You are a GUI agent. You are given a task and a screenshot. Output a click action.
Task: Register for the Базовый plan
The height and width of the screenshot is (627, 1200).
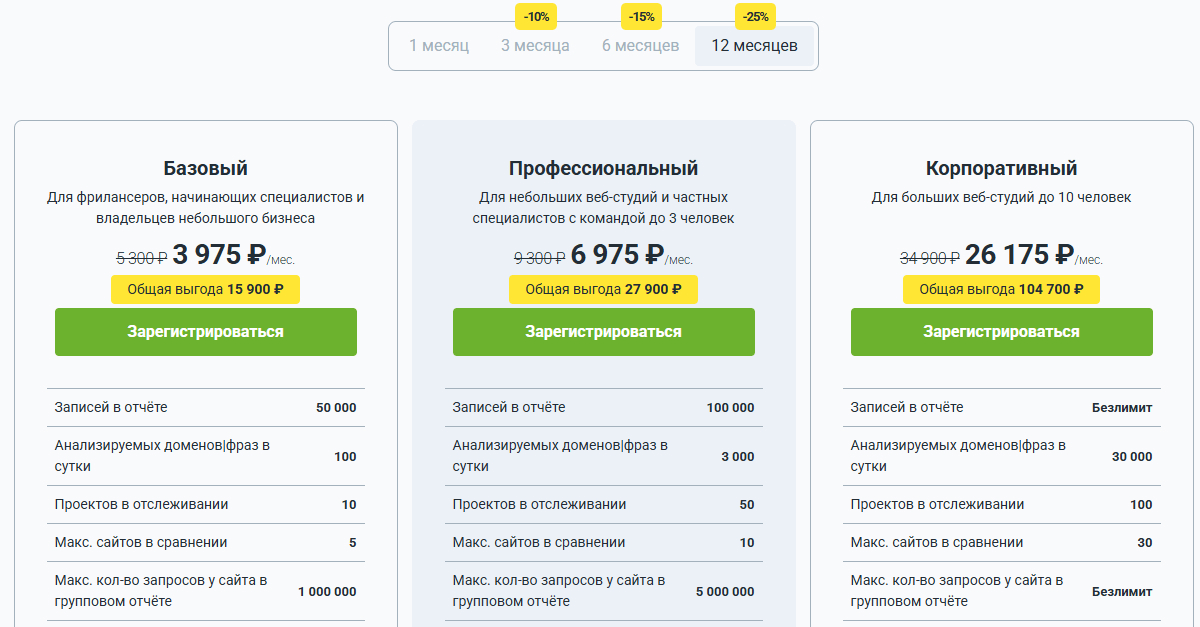tap(205, 332)
